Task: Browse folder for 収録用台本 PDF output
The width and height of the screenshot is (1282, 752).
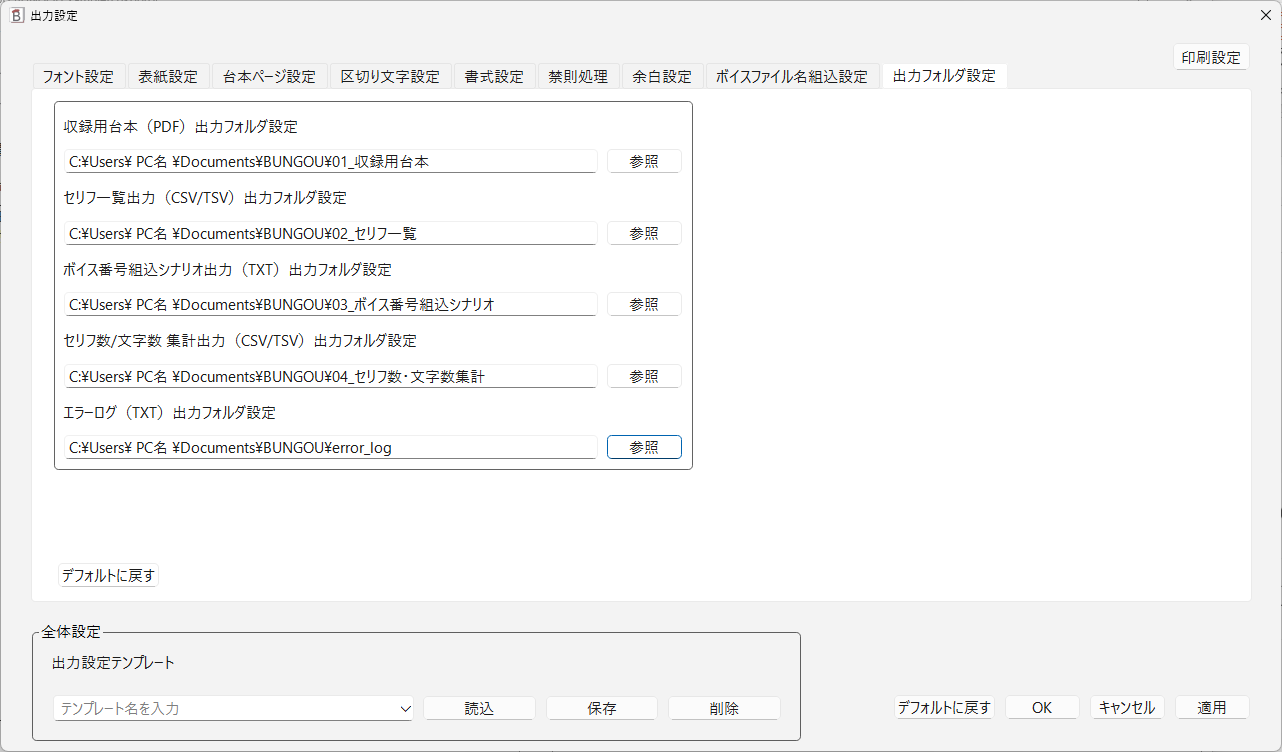Action: (x=644, y=160)
